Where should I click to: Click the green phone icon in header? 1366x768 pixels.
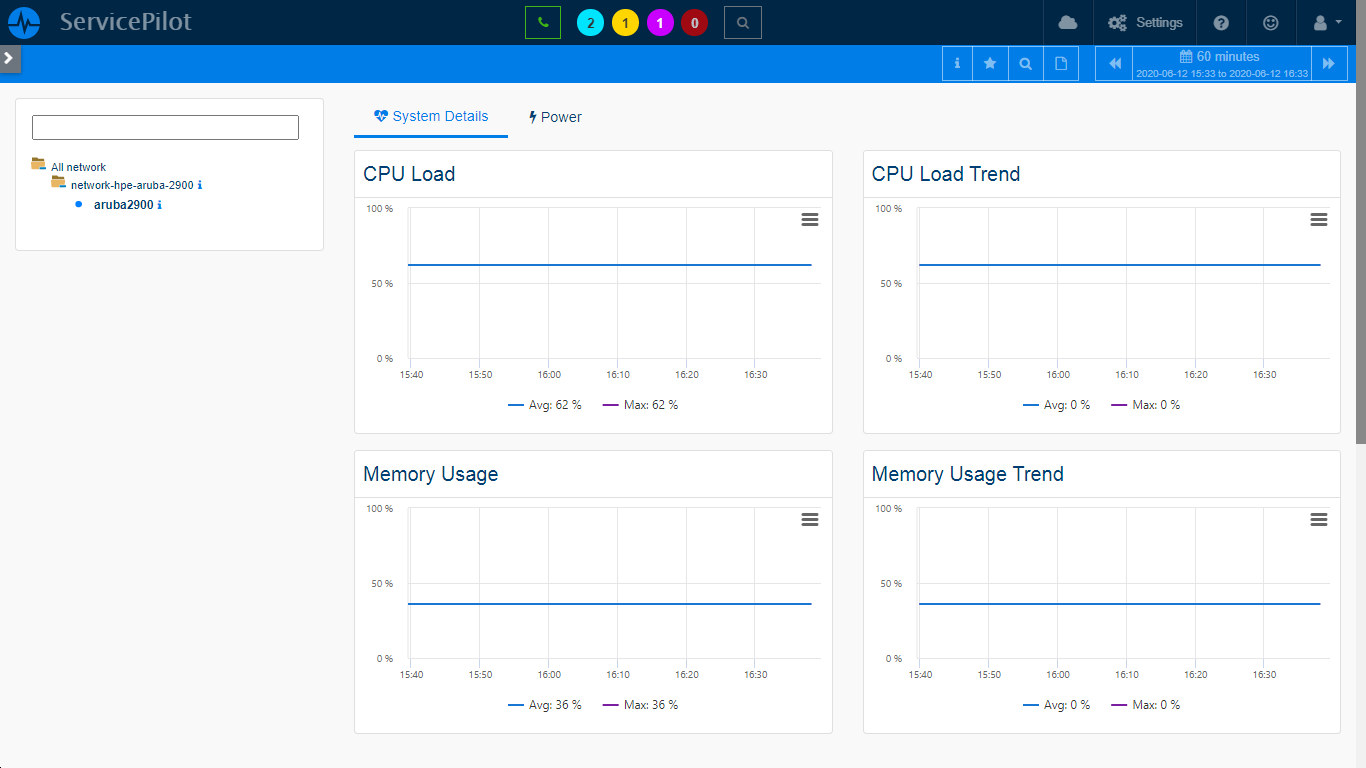[543, 22]
